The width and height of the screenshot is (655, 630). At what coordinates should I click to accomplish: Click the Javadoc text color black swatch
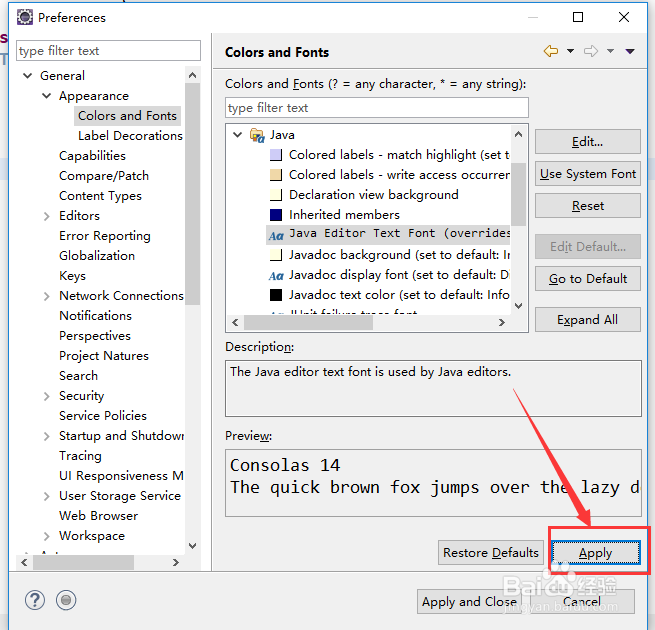[x=276, y=295]
